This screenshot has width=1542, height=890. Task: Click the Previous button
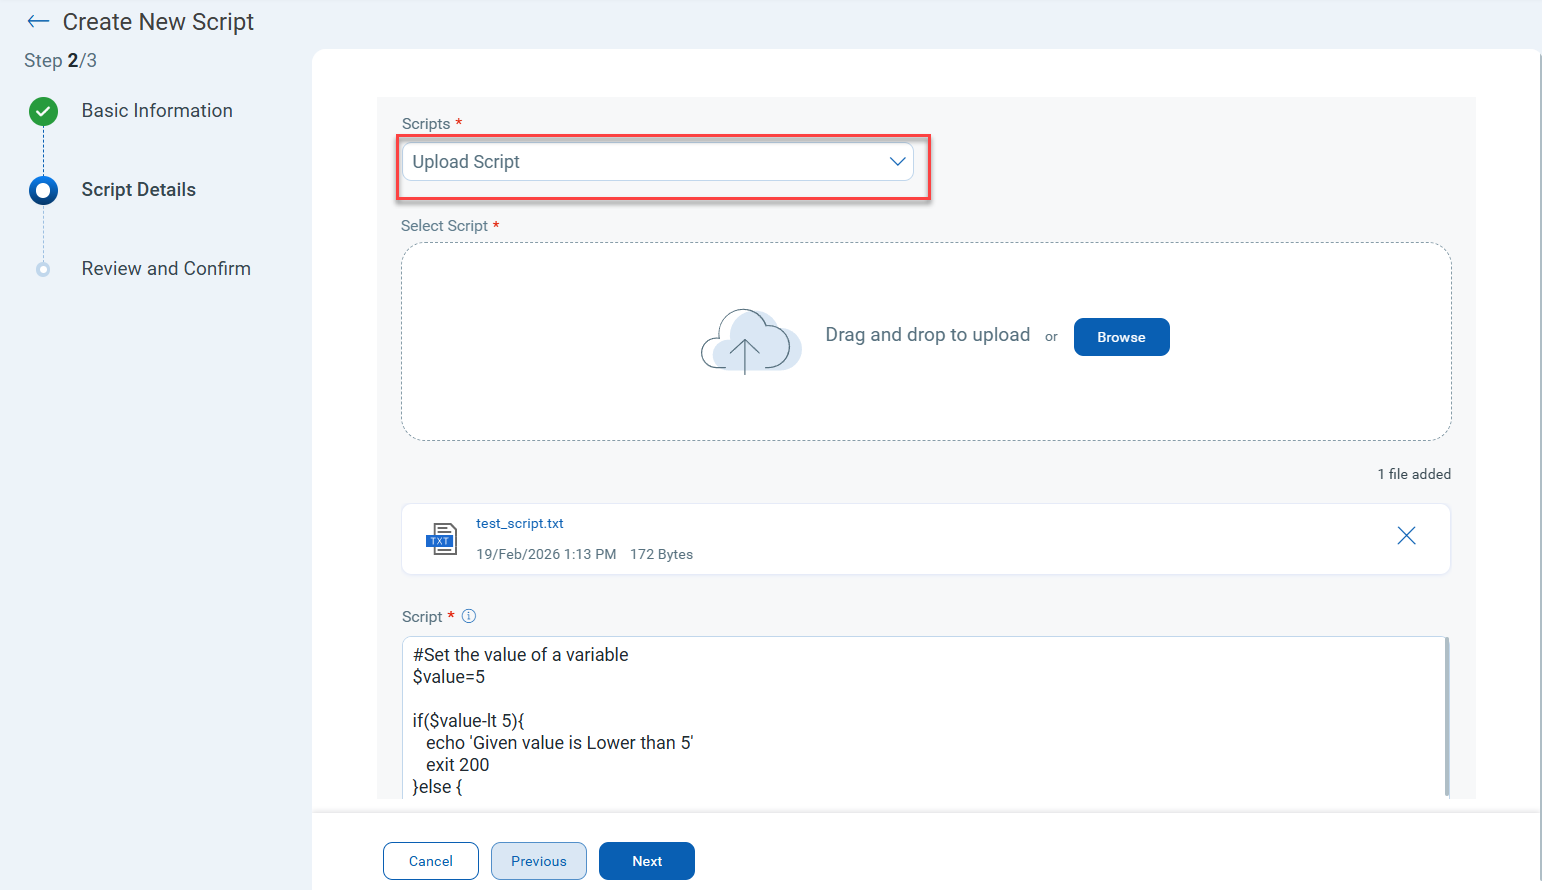[538, 861]
